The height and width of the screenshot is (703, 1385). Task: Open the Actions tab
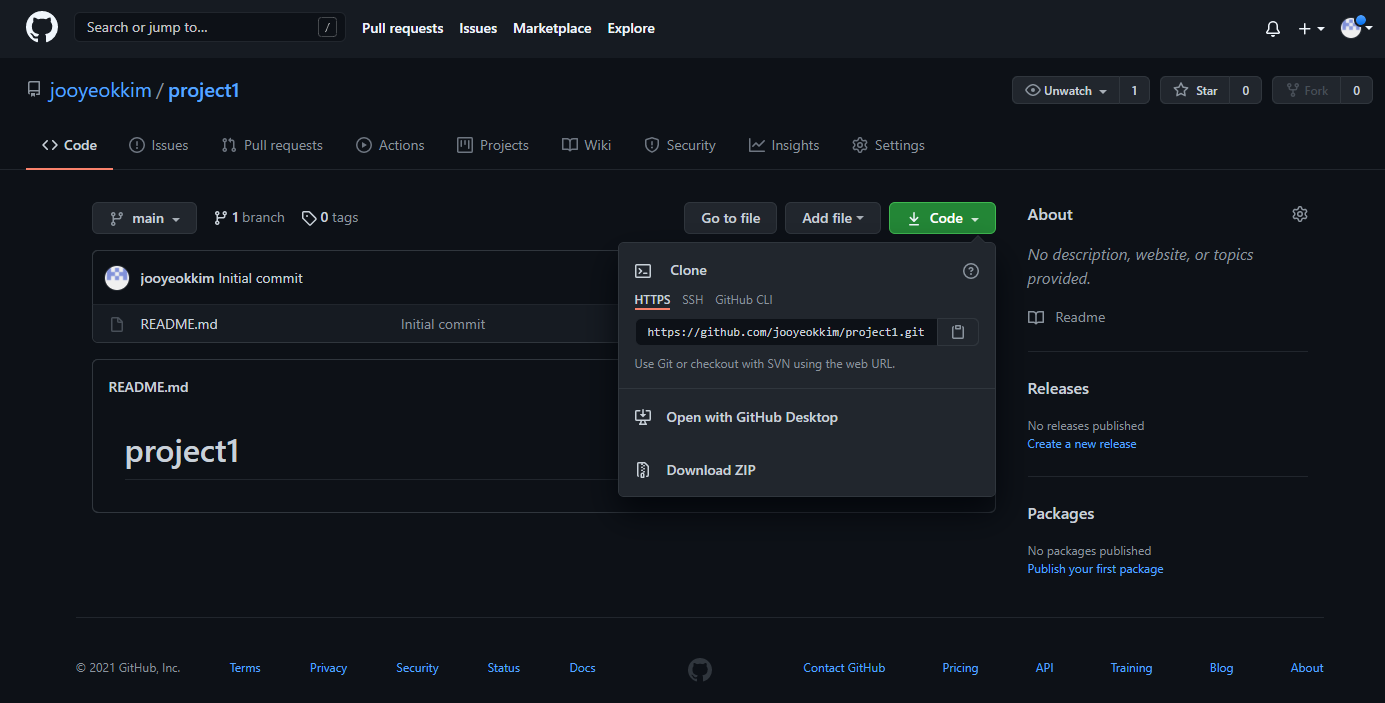390,145
